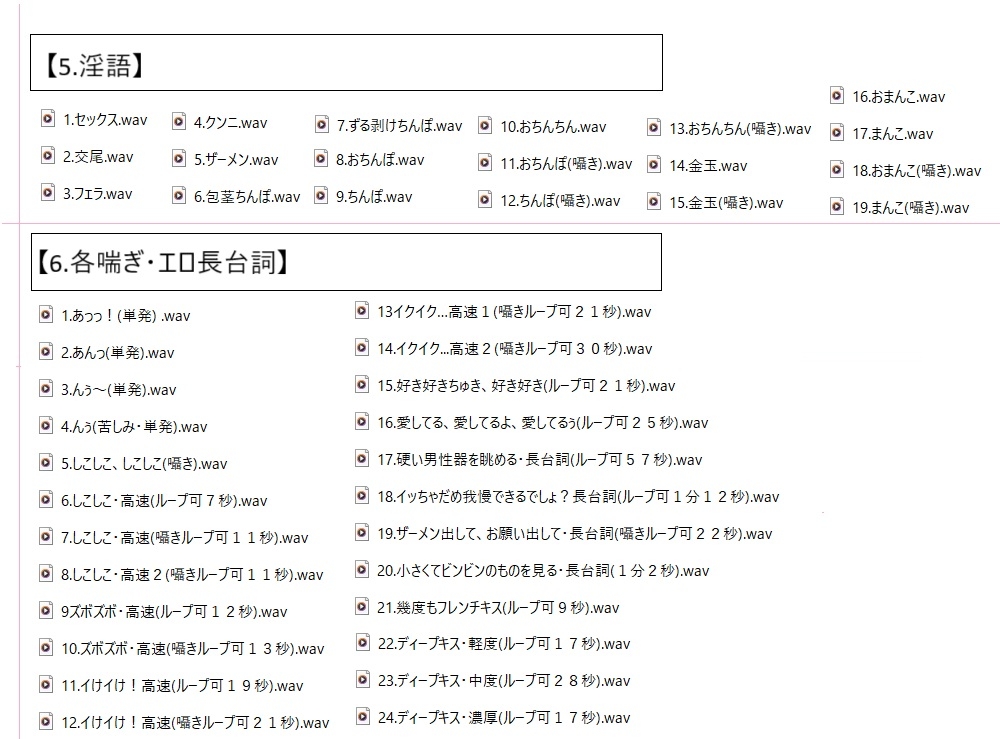This screenshot has height=739, width=1000.
Task: Click file name 18.イッちゃだめ我慢できるでしょ？長台詞
Action: point(577,497)
